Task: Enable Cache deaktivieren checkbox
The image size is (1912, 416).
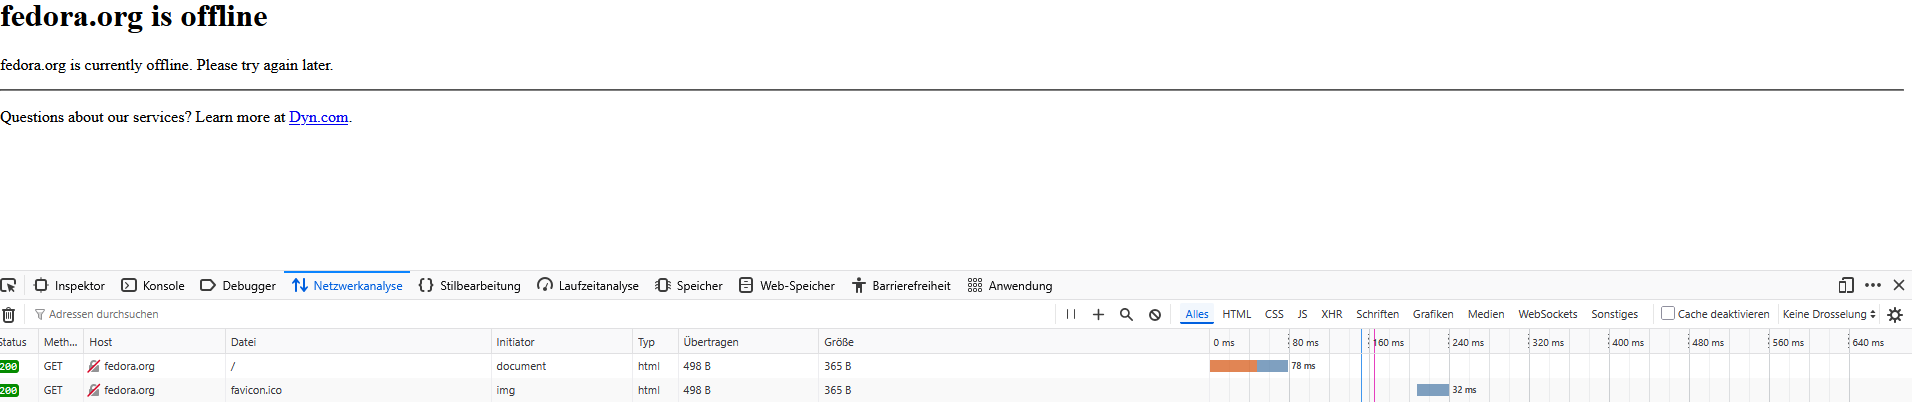Action: pyautogui.click(x=1668, y=313)
